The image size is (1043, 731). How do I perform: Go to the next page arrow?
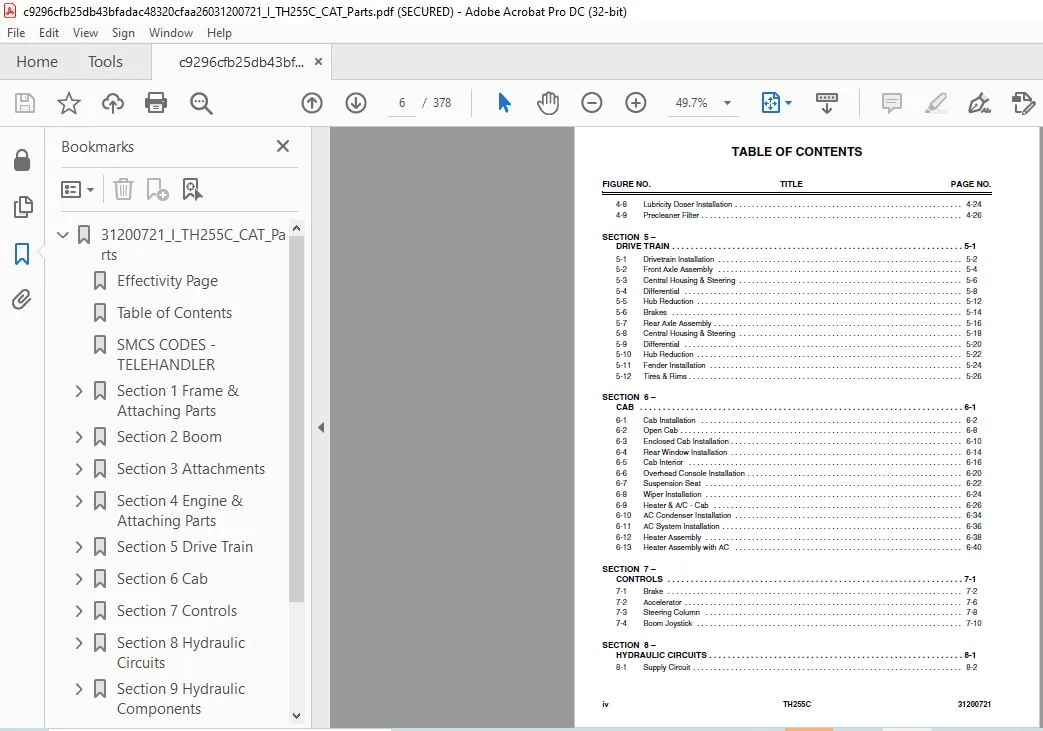click(x=356, y=103)
